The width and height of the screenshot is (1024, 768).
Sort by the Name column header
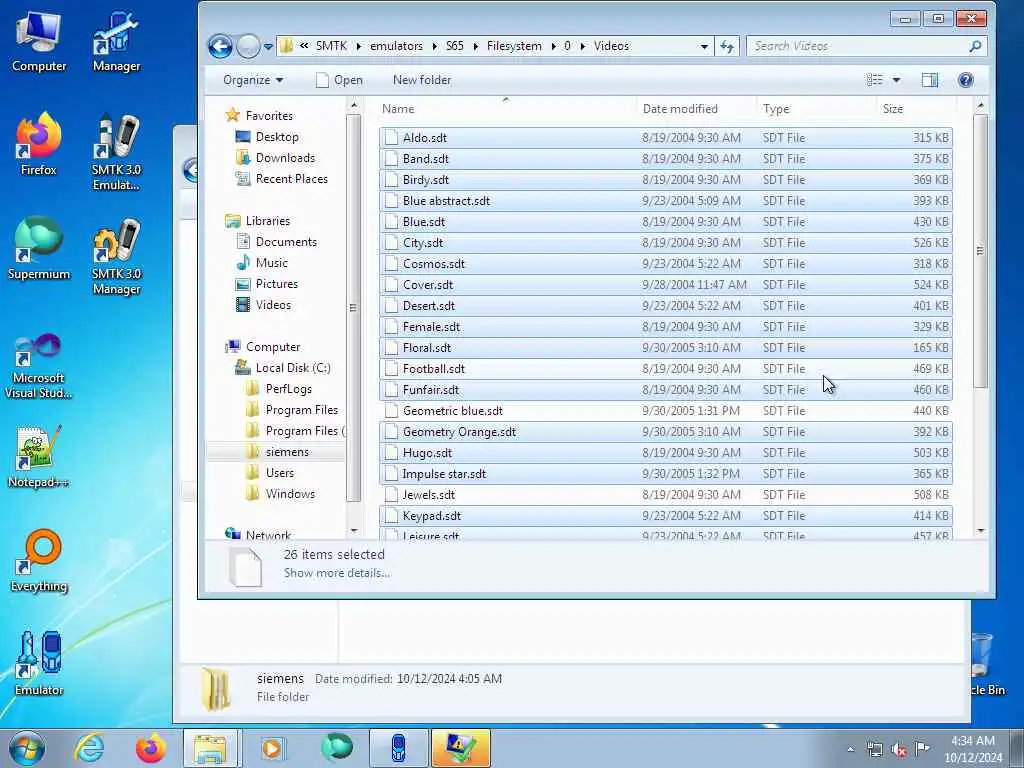coord(507,109)
